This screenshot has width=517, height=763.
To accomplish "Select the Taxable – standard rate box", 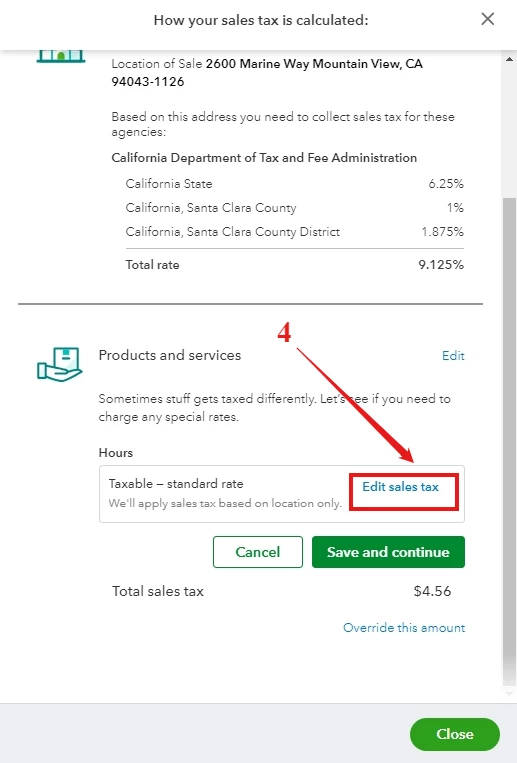I will [x=281, y=494].
